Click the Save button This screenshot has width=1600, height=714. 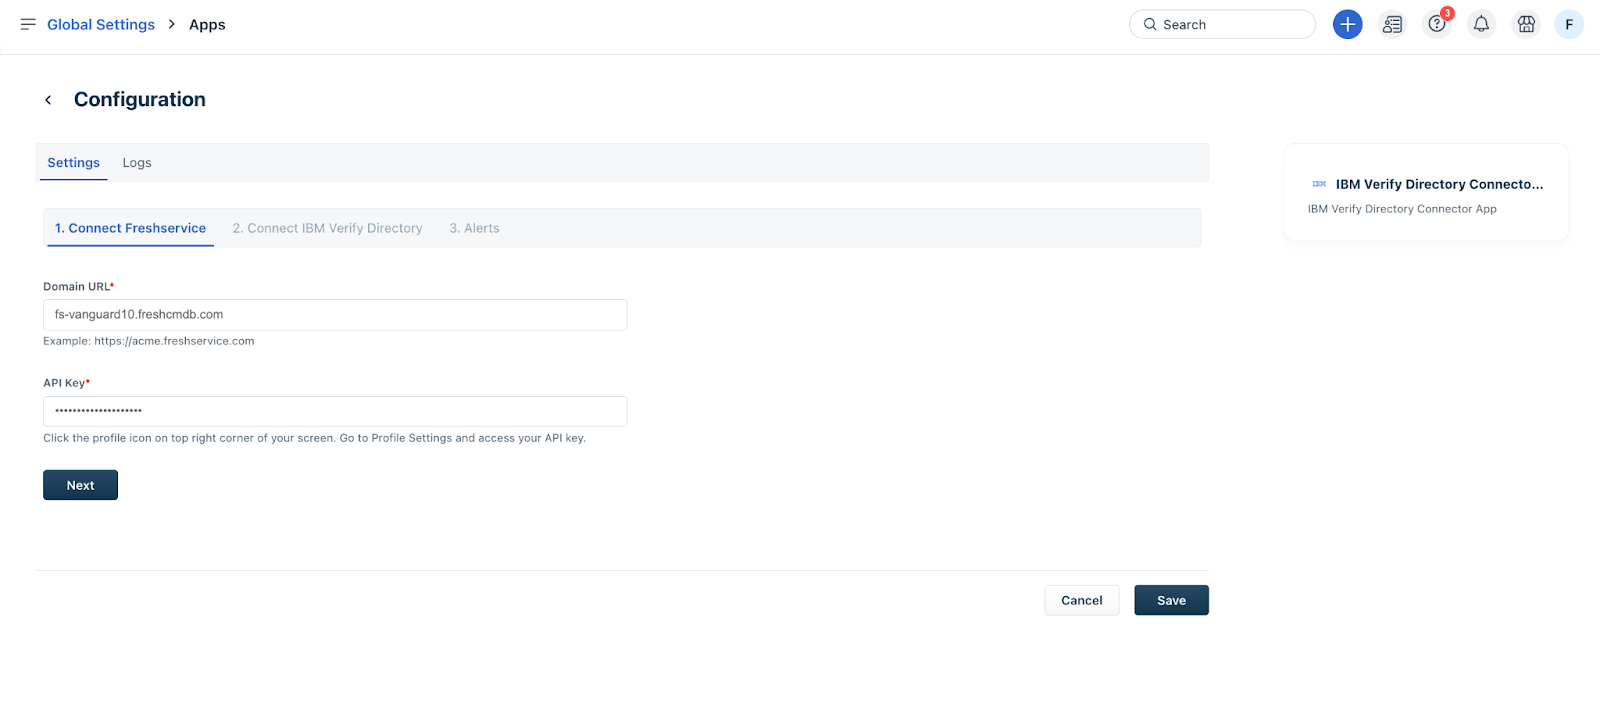pos(1171,600)
